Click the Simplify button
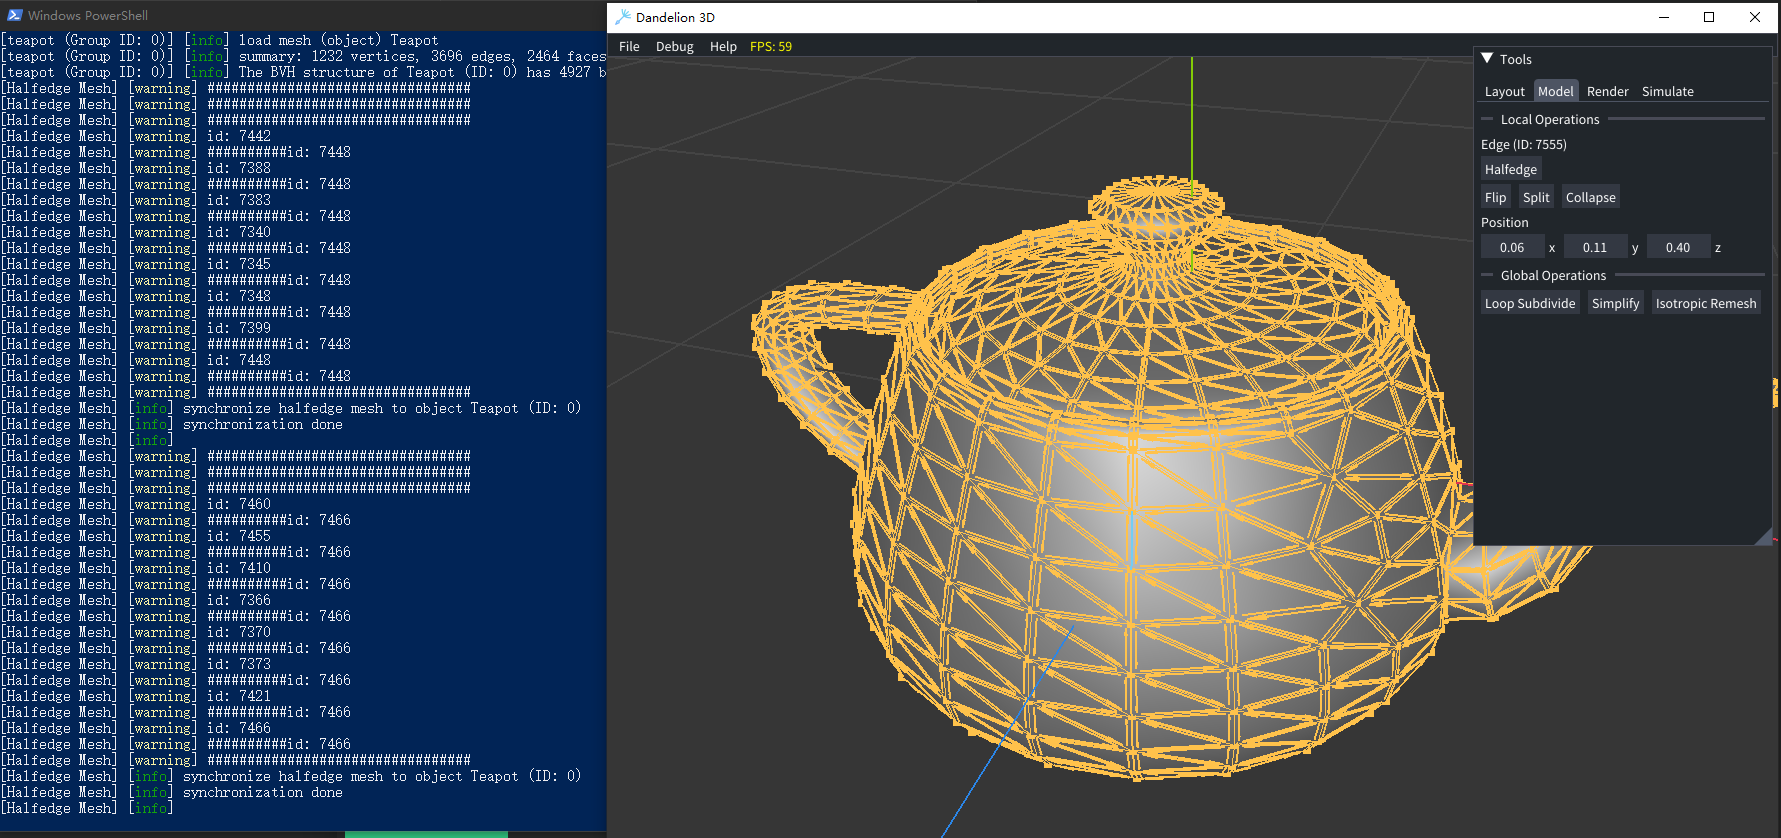 click(1615, 303)
